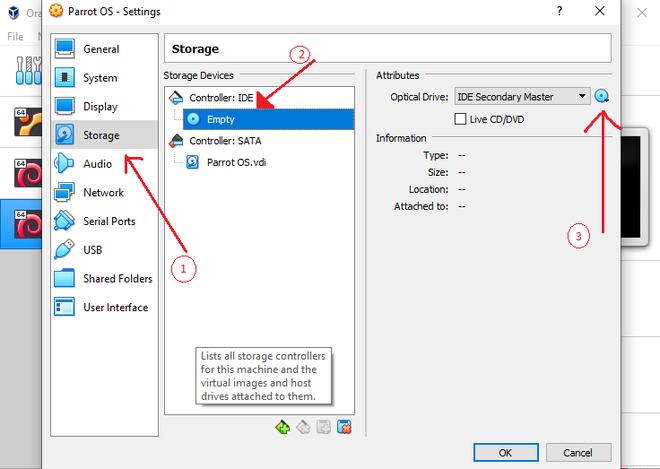Click the OK button

point(505,453)
